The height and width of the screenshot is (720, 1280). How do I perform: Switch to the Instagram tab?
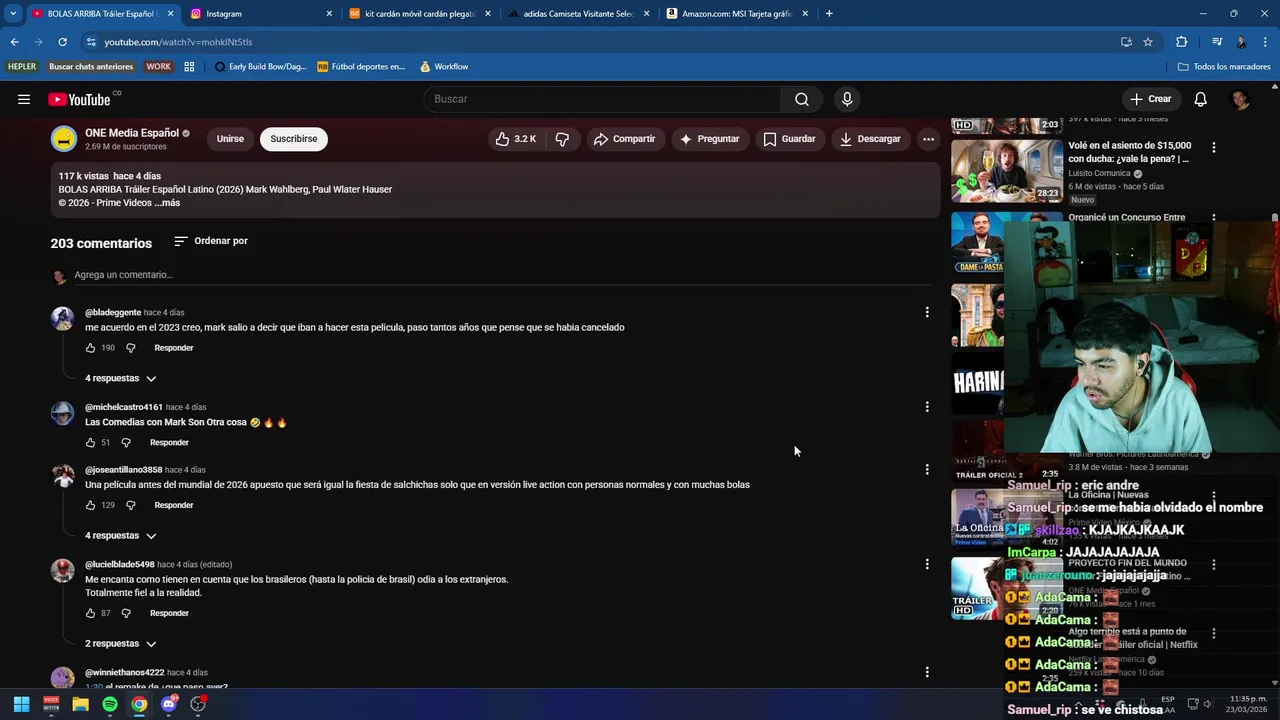click(x=261, y=14)
